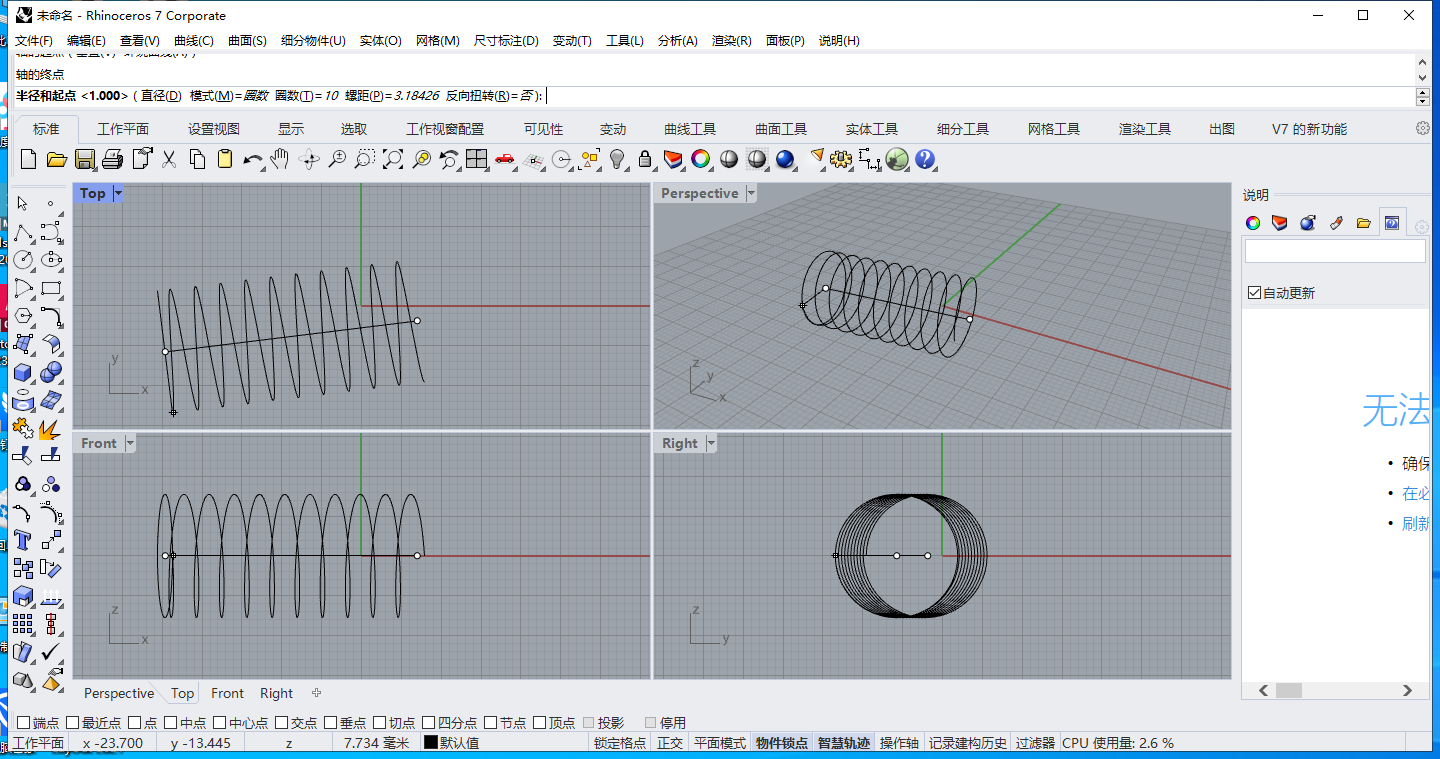Uncheck the 自动更新 checkbox
Viewport: 1440px width, 759px height.
(1254, 293)
